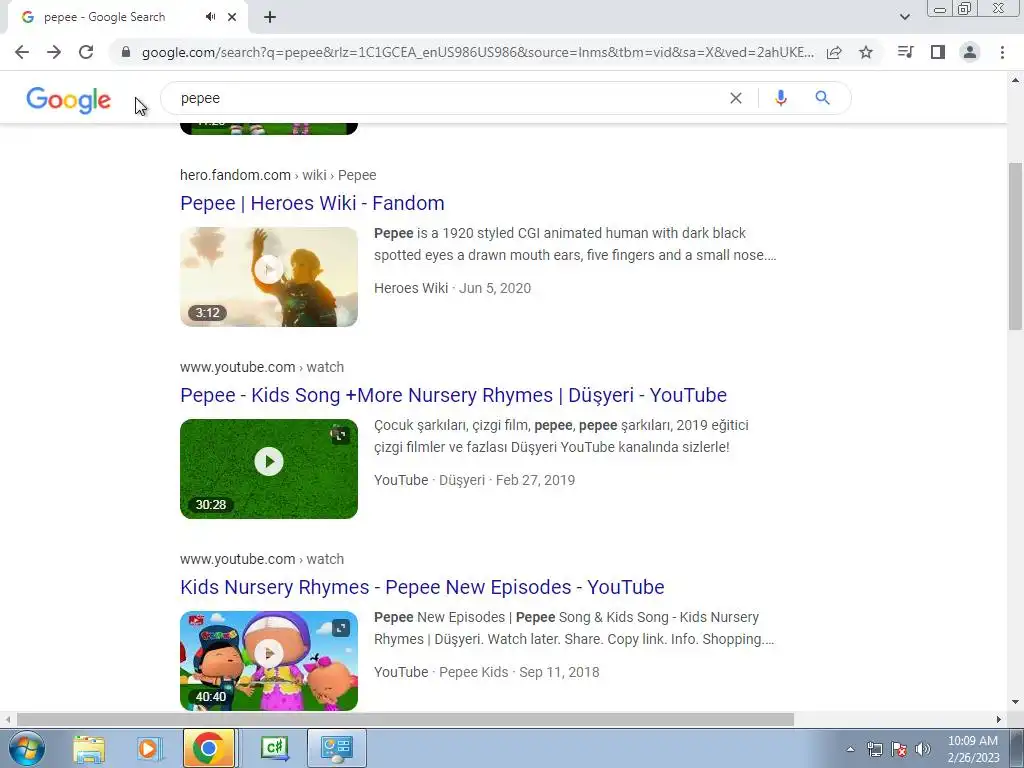
Task: Open the Action Center flag icon
Action: [x=899, y=749]
